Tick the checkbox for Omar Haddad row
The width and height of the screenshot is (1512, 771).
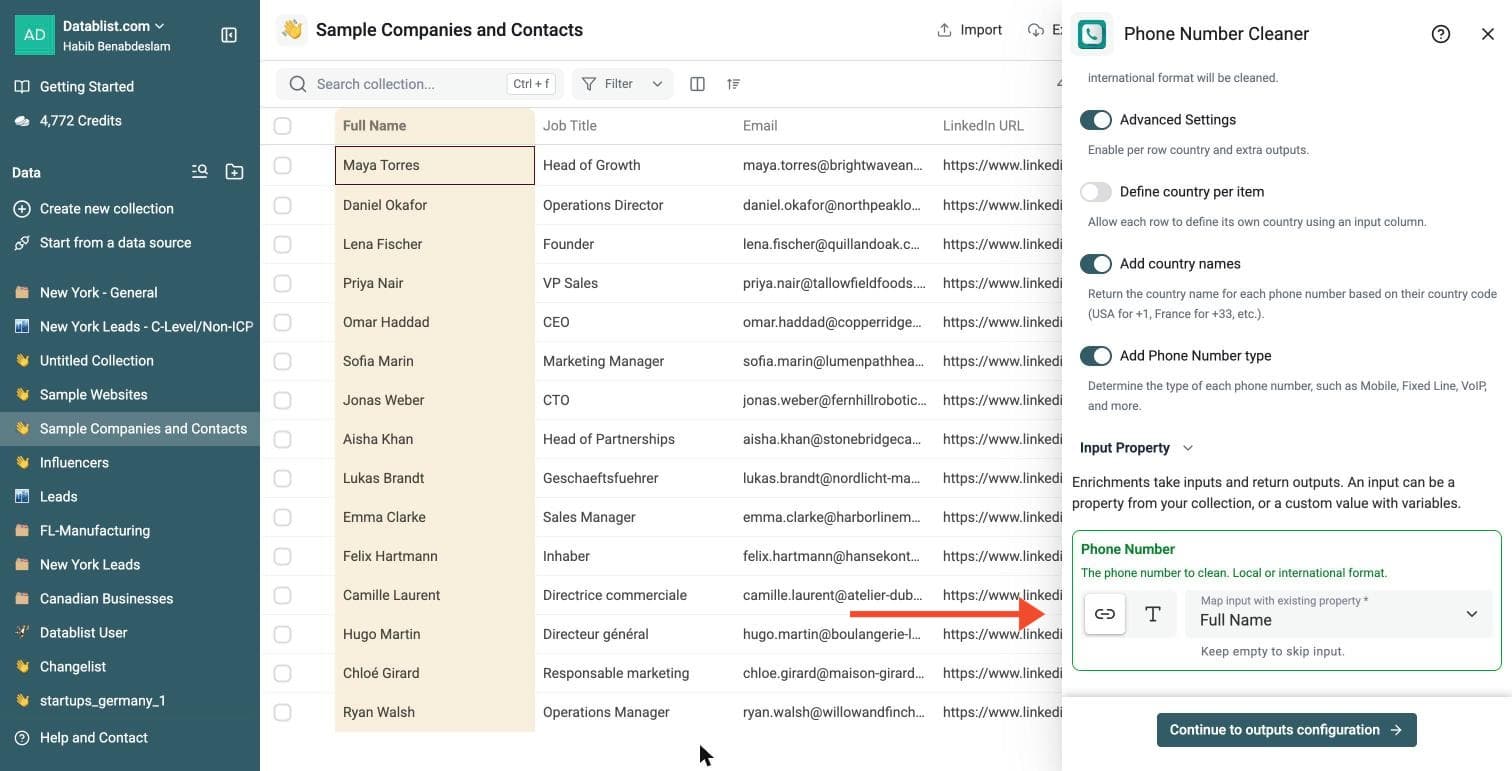283,322
